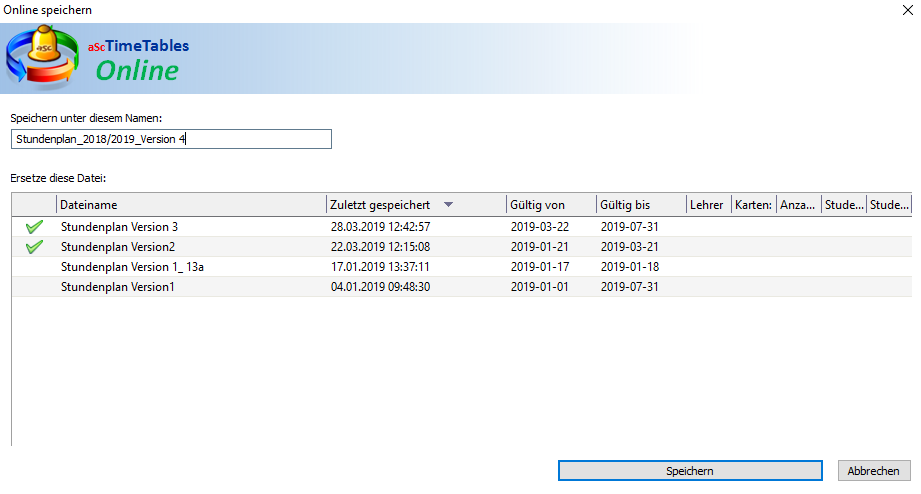This screenshot has height=494, width=921.
Task: Click green checkmark beside Stundenplan Version2
Action: click(35, 247)
